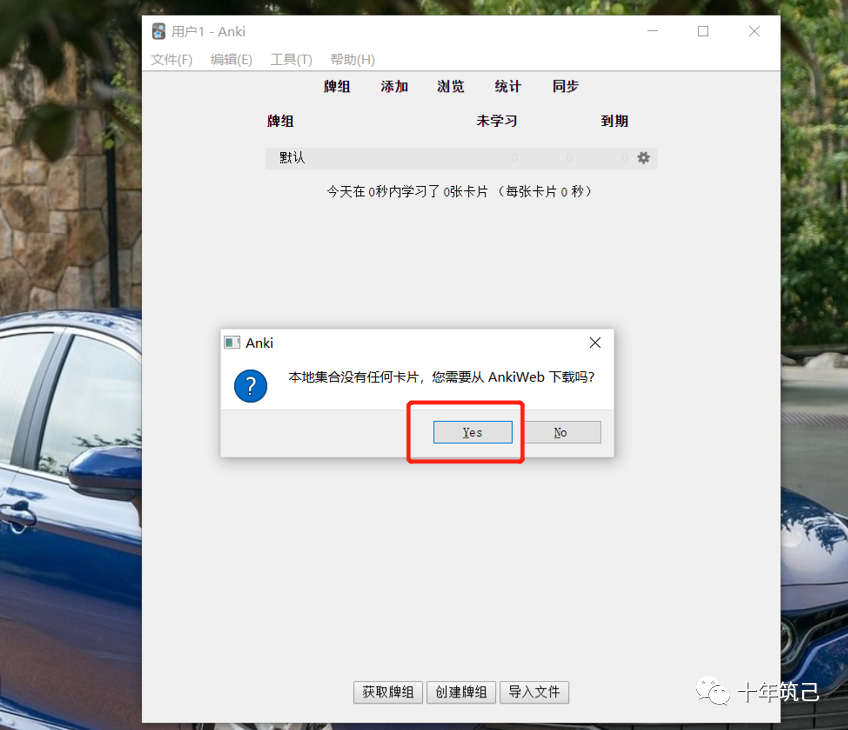The height and width of the screenshot is (730, 848).
Task: Open the 文件(F) menu
Action: (x=171, y=59)
